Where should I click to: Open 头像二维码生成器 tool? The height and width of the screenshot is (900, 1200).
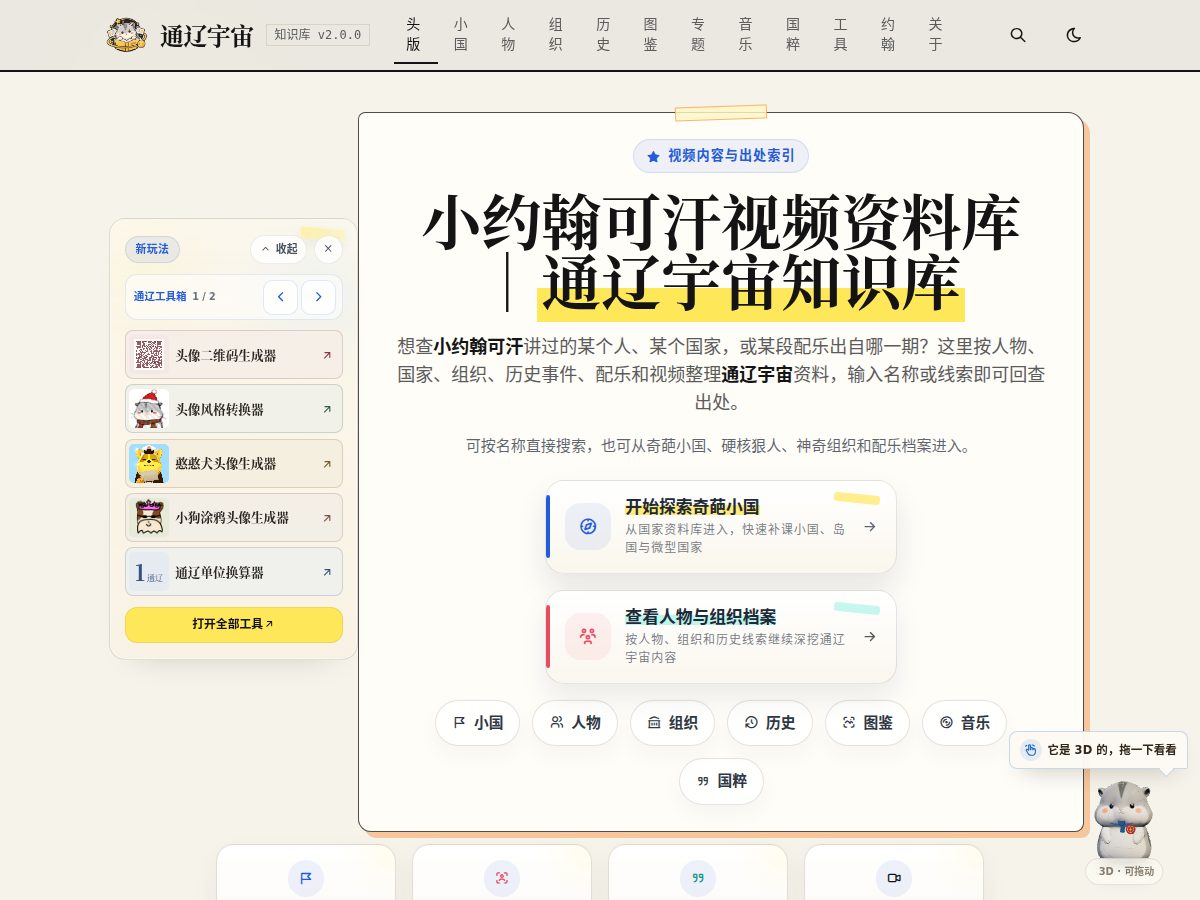click(234, 355)
